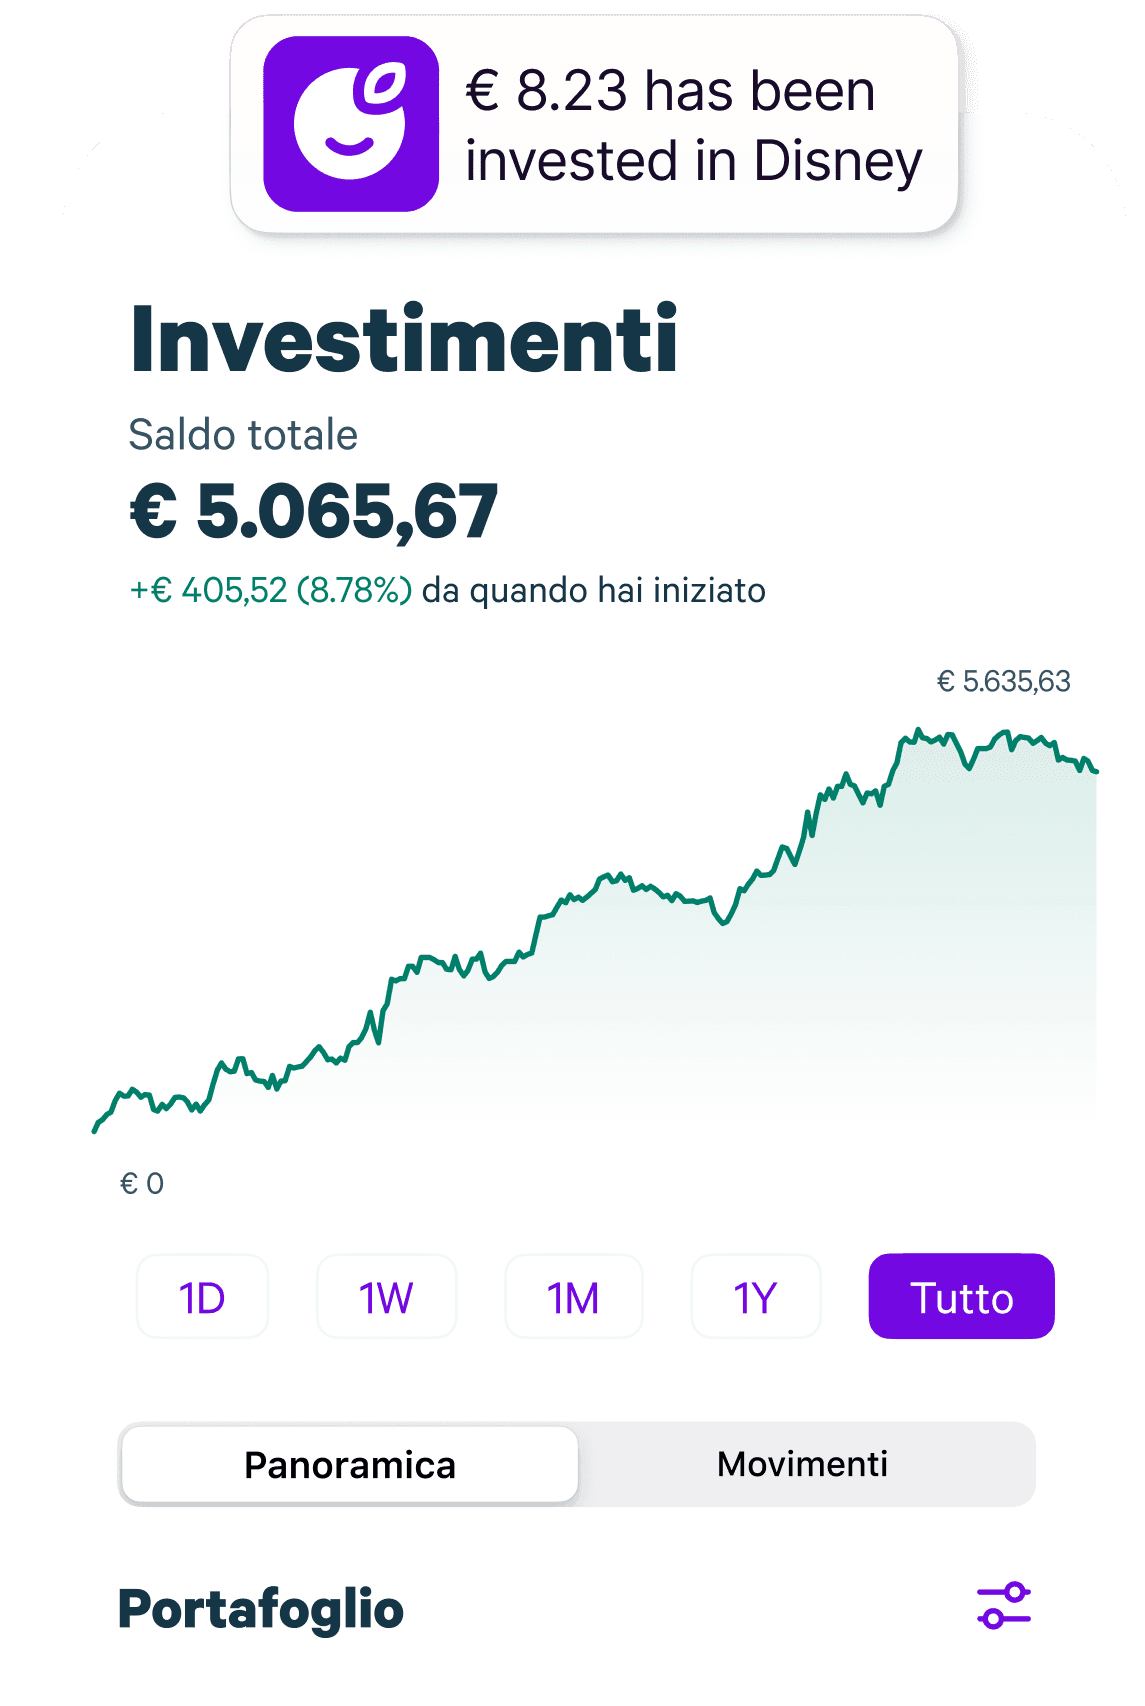The height and width of the screenshot is (1706, 1145).
Task: Tap the € 5.065,67 total balance
Action: (314, 511)
